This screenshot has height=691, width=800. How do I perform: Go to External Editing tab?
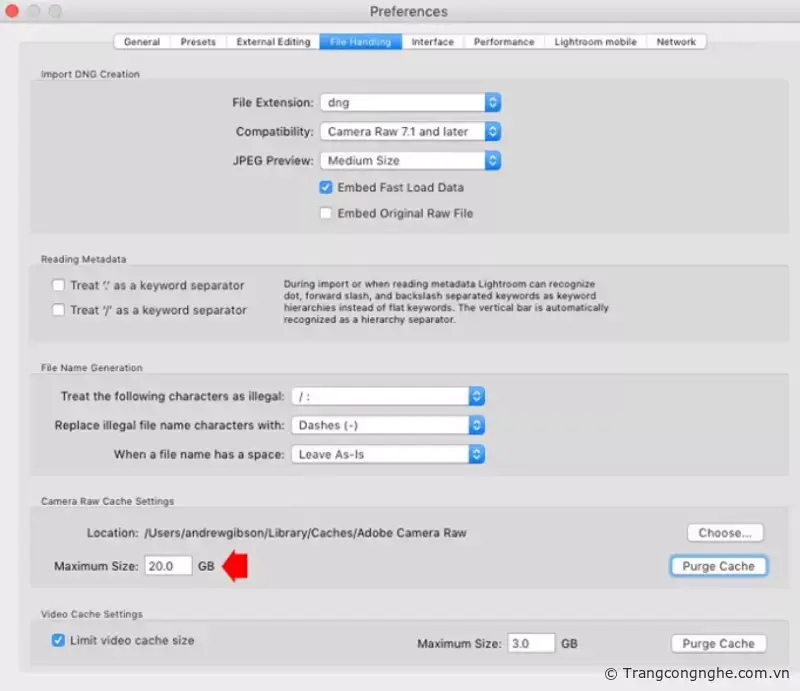(273, 42)
